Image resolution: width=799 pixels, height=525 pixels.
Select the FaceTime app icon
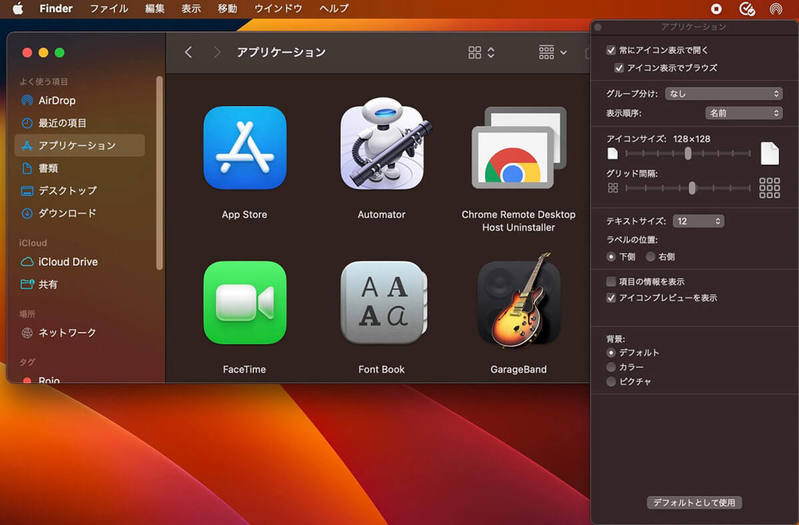(x=245, y=302)
